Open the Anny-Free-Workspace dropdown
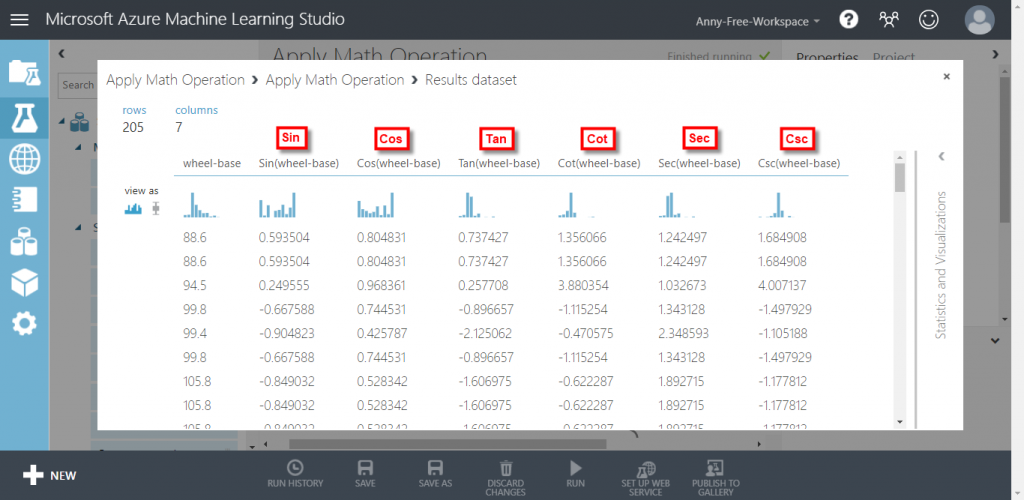This screenshot has height=500, width=1024. [x=758, y=22]
